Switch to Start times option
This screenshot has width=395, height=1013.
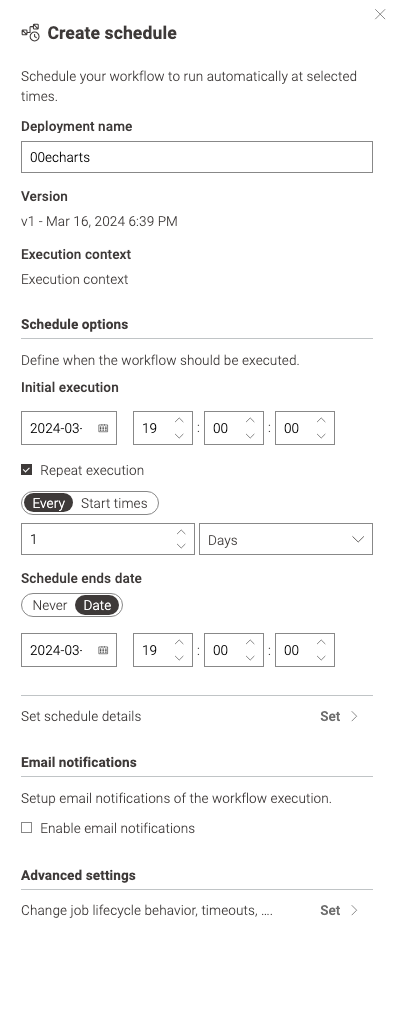(114, 503)
